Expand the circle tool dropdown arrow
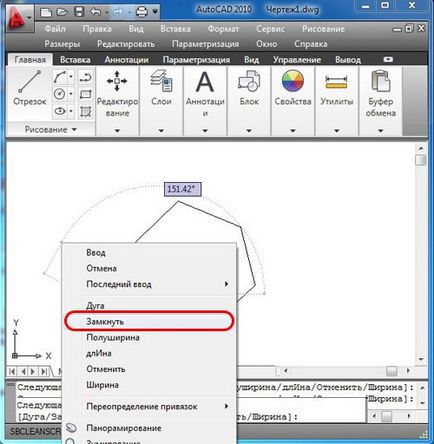The width and height of the screenshot is (434, 444). tap(71, 94)
